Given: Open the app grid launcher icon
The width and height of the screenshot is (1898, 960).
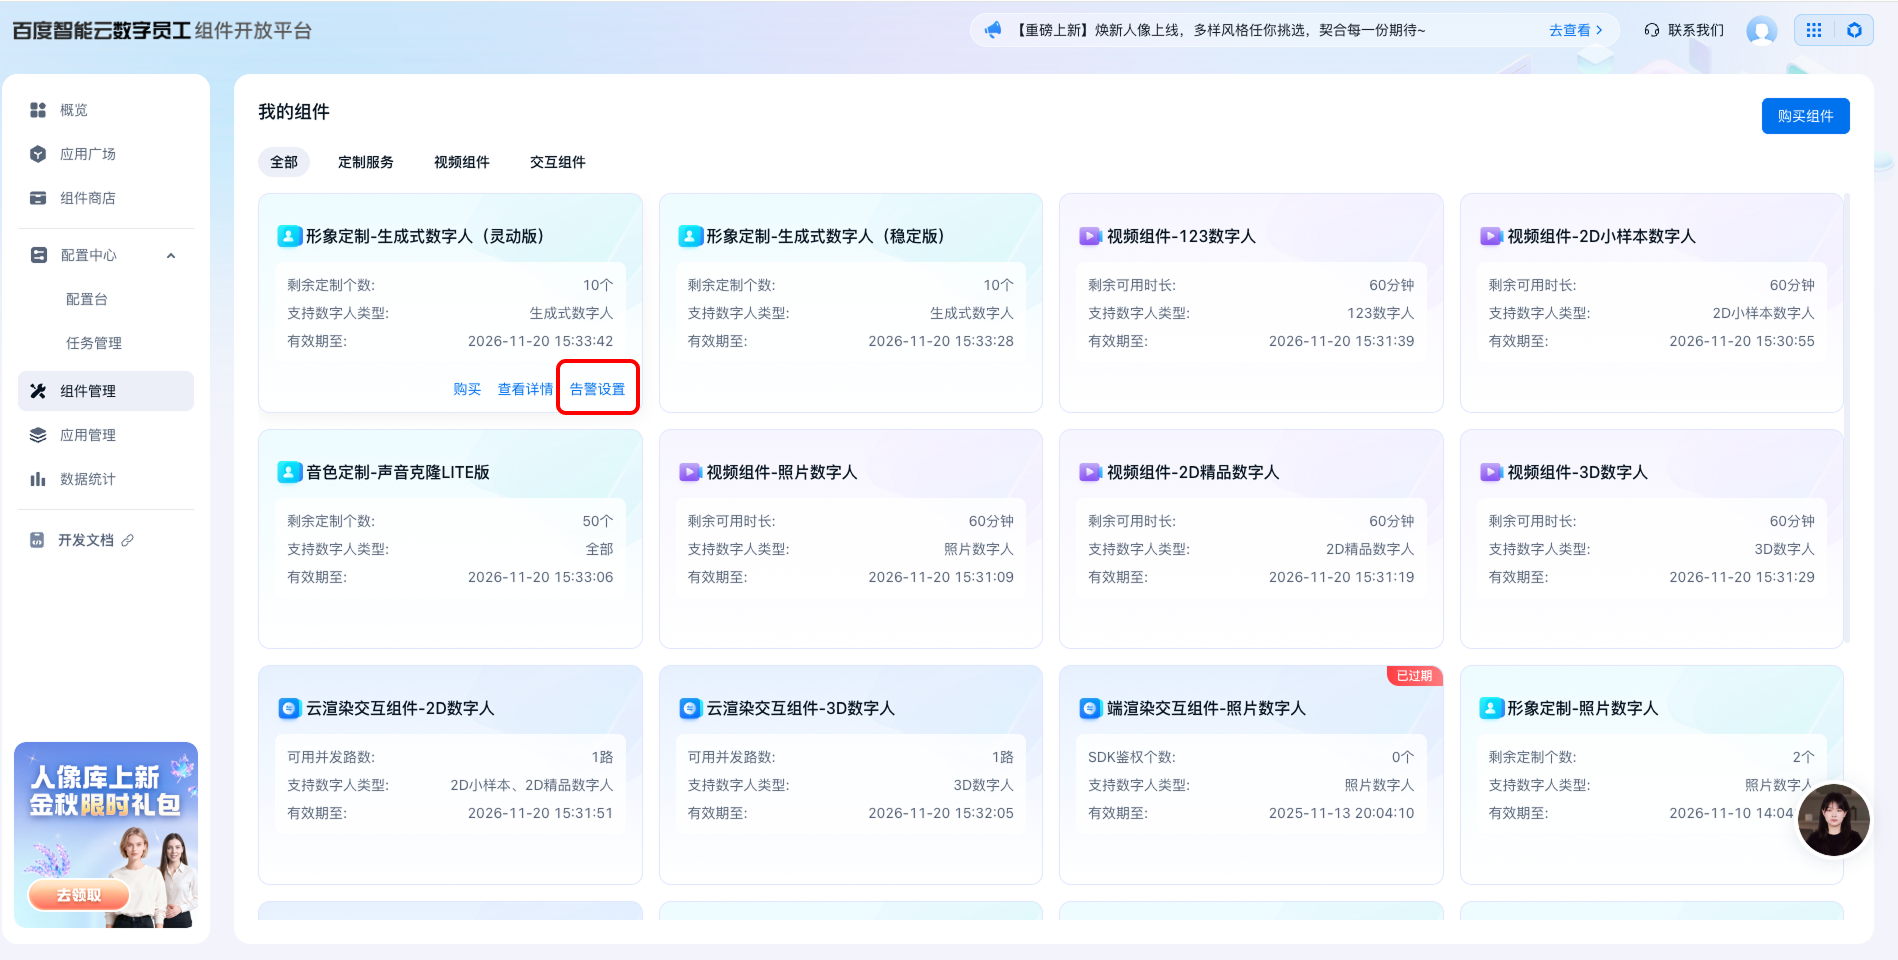Looking at the screenshot, I should pyautogui.click(x=1814, y=30).
